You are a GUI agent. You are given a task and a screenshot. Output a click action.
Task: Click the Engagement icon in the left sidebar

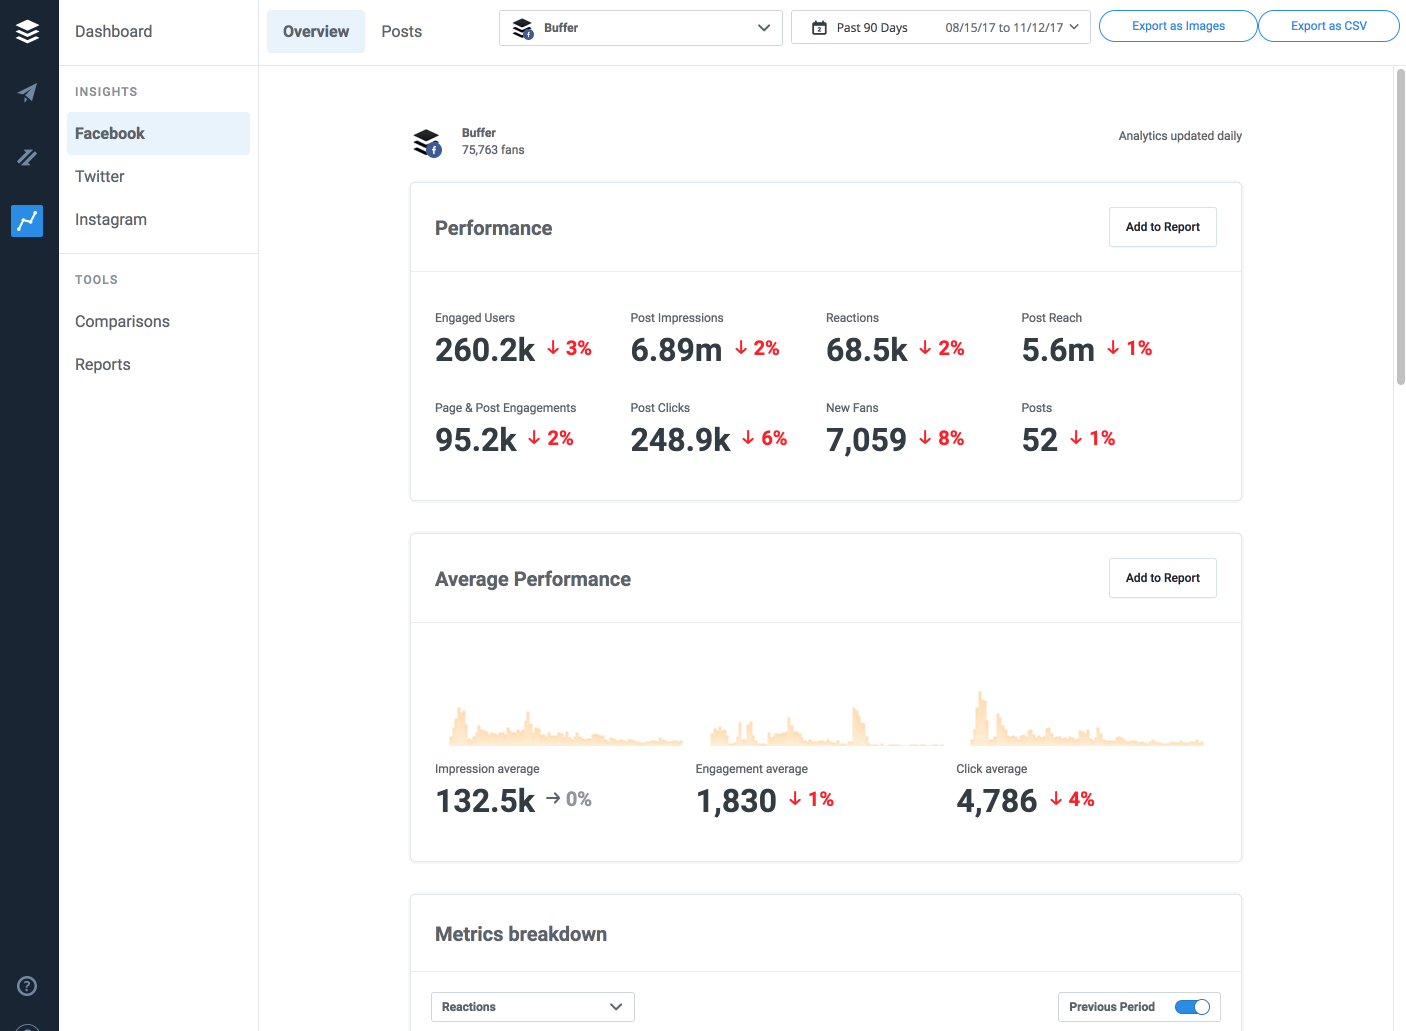click(27, 157)
